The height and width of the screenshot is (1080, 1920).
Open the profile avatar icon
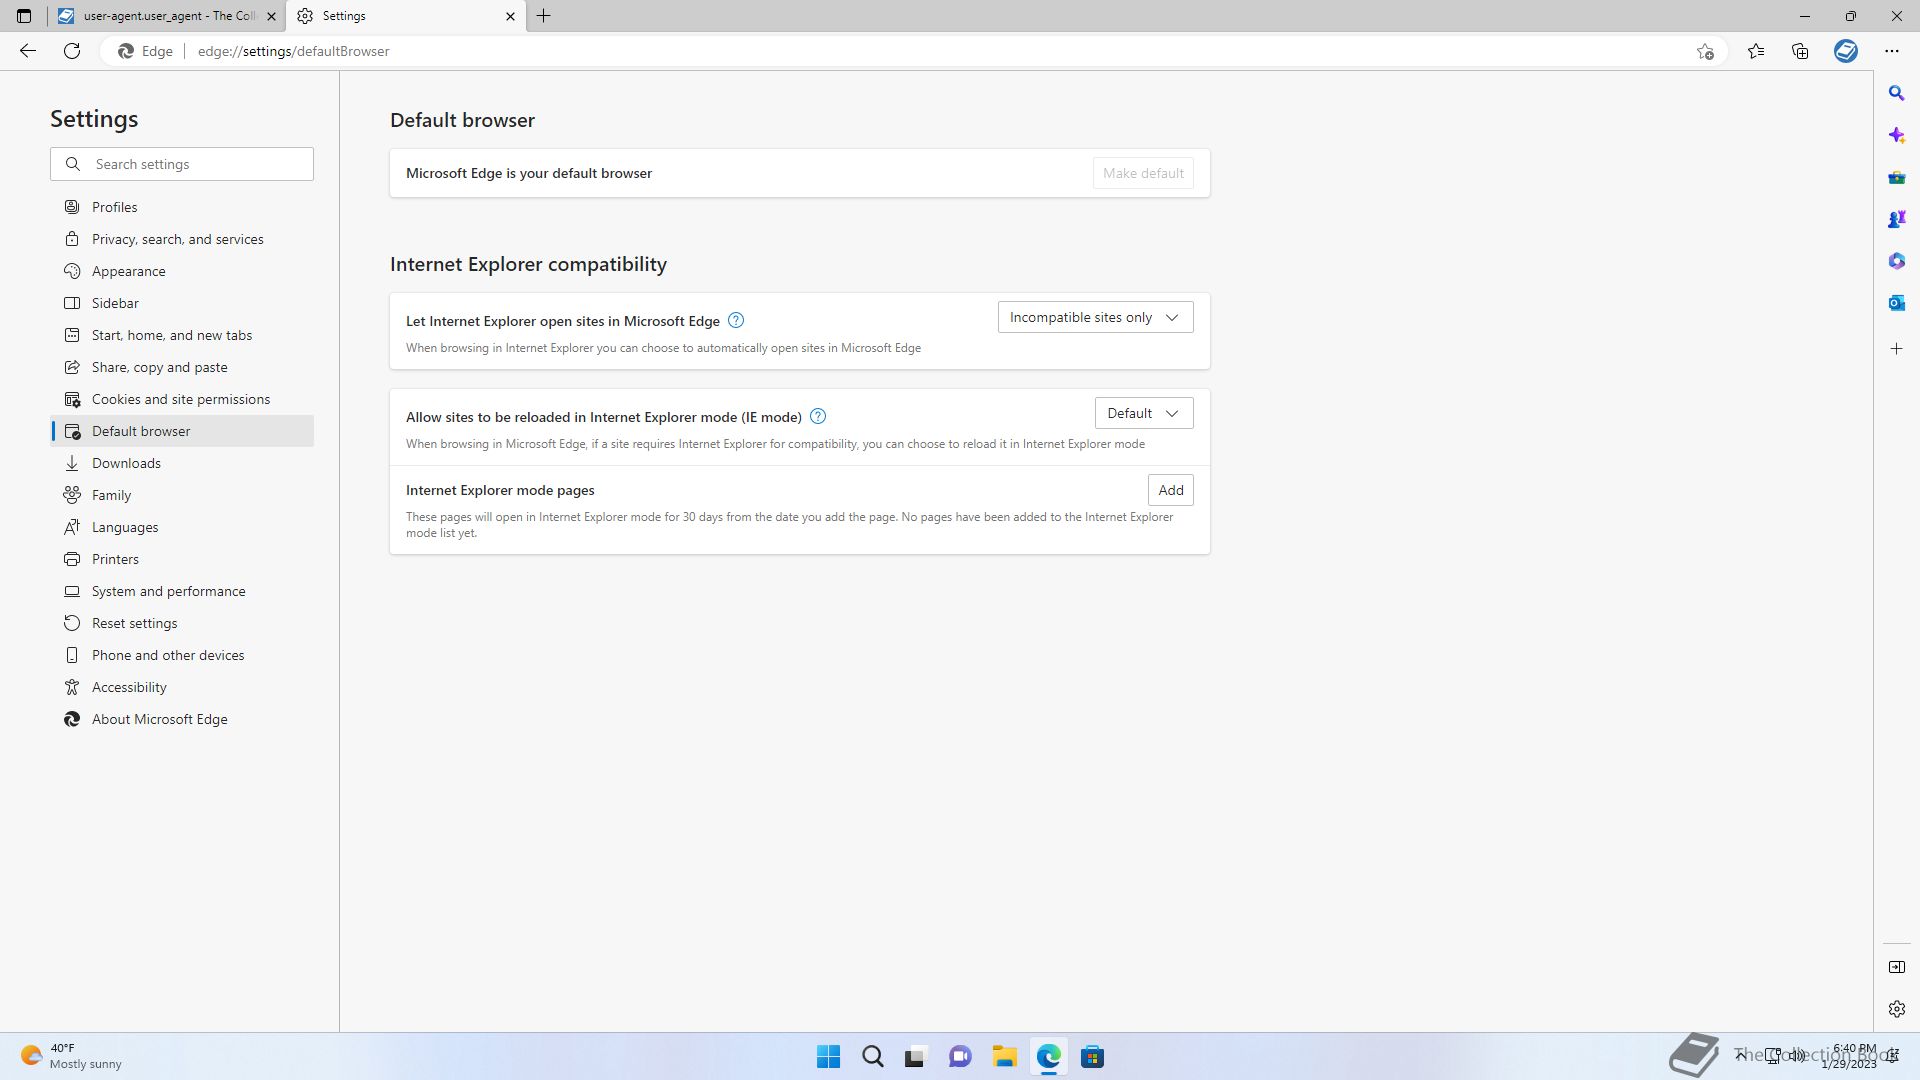(x=1846, y=51)
